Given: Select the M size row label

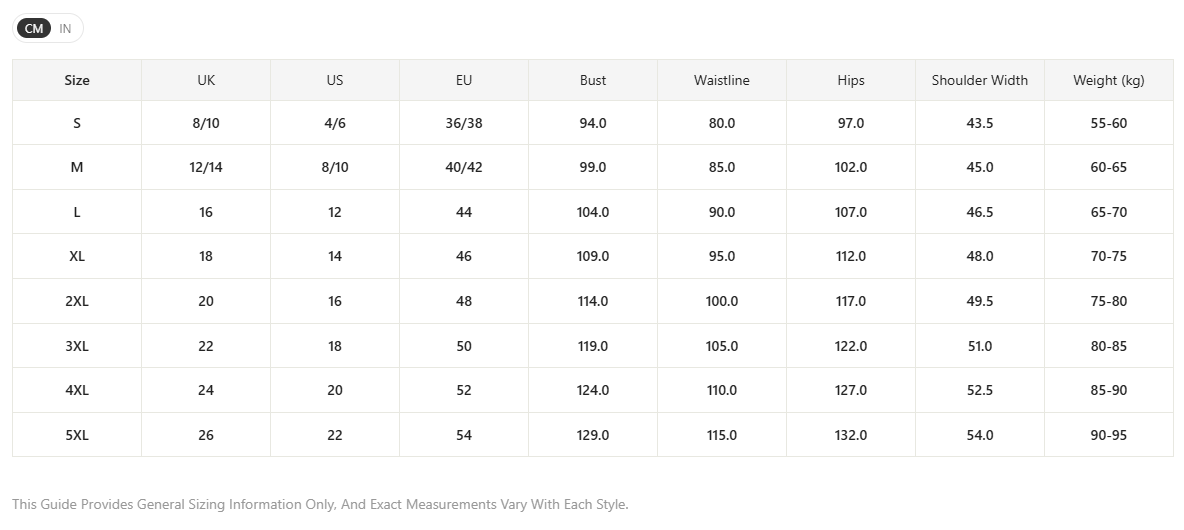Looking at the screenshot, I should pos(77,167).
